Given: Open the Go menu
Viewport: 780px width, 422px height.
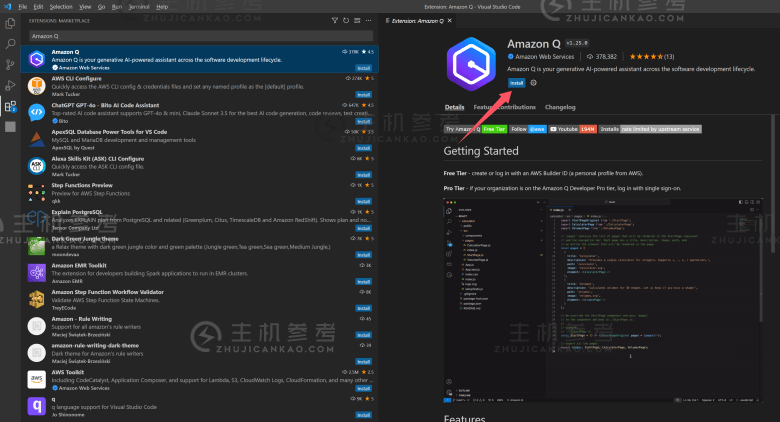Looking at the screenshot, I should pyautogui.click(x=101, y=6).
